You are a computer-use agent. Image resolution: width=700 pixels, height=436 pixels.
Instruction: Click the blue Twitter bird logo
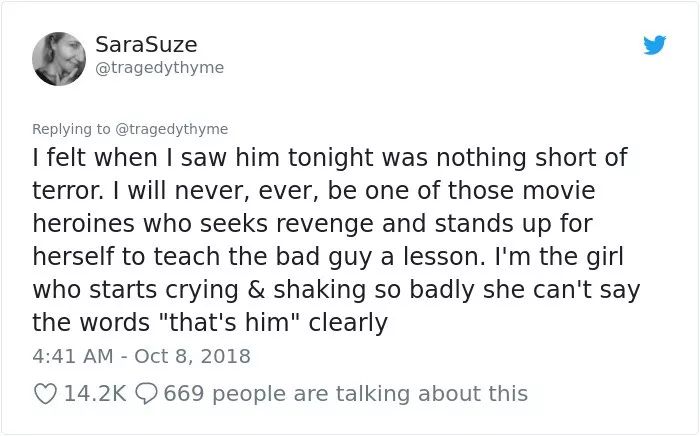654,45
